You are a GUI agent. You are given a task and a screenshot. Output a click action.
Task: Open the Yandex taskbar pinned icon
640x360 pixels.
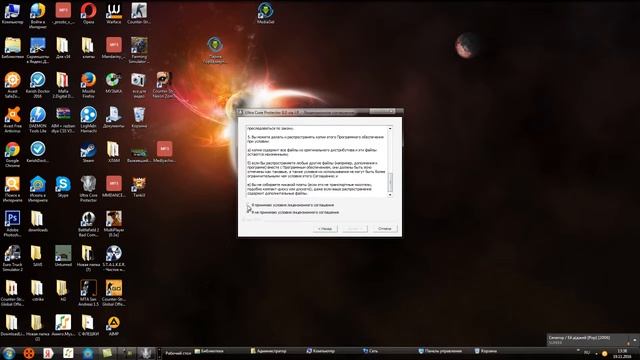[48, 353]
